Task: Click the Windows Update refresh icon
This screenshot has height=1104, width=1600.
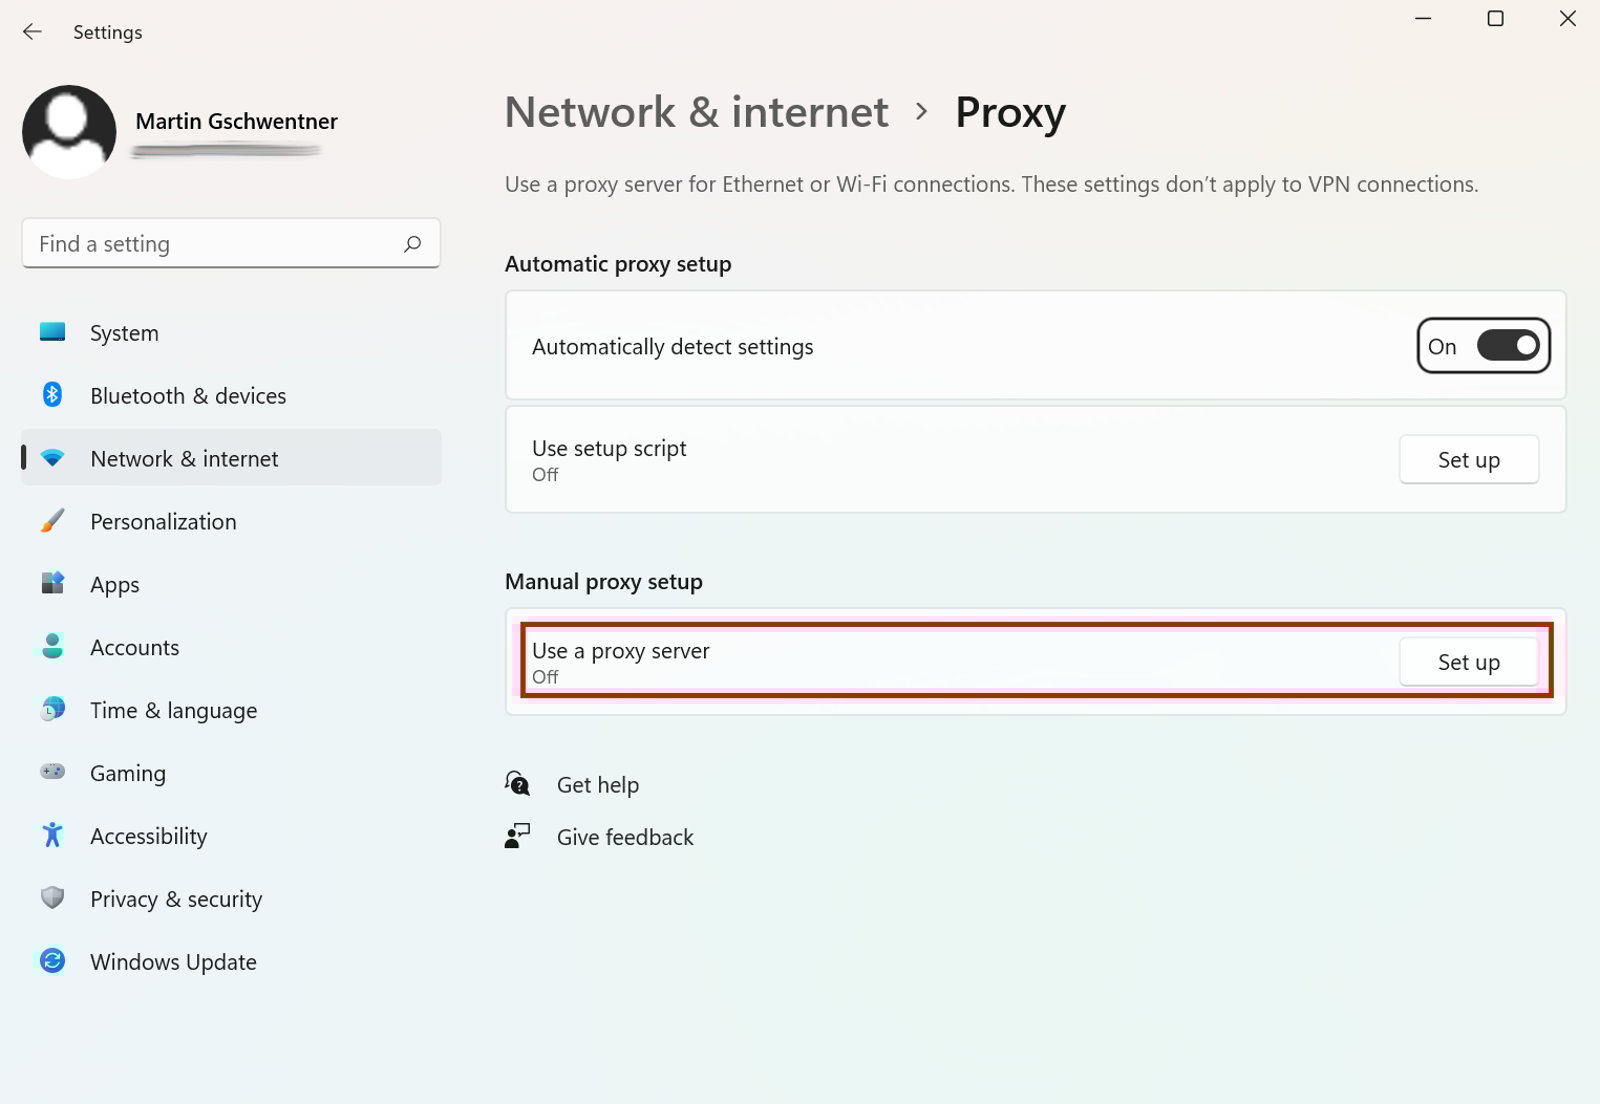Action: (x=52, y=961)
